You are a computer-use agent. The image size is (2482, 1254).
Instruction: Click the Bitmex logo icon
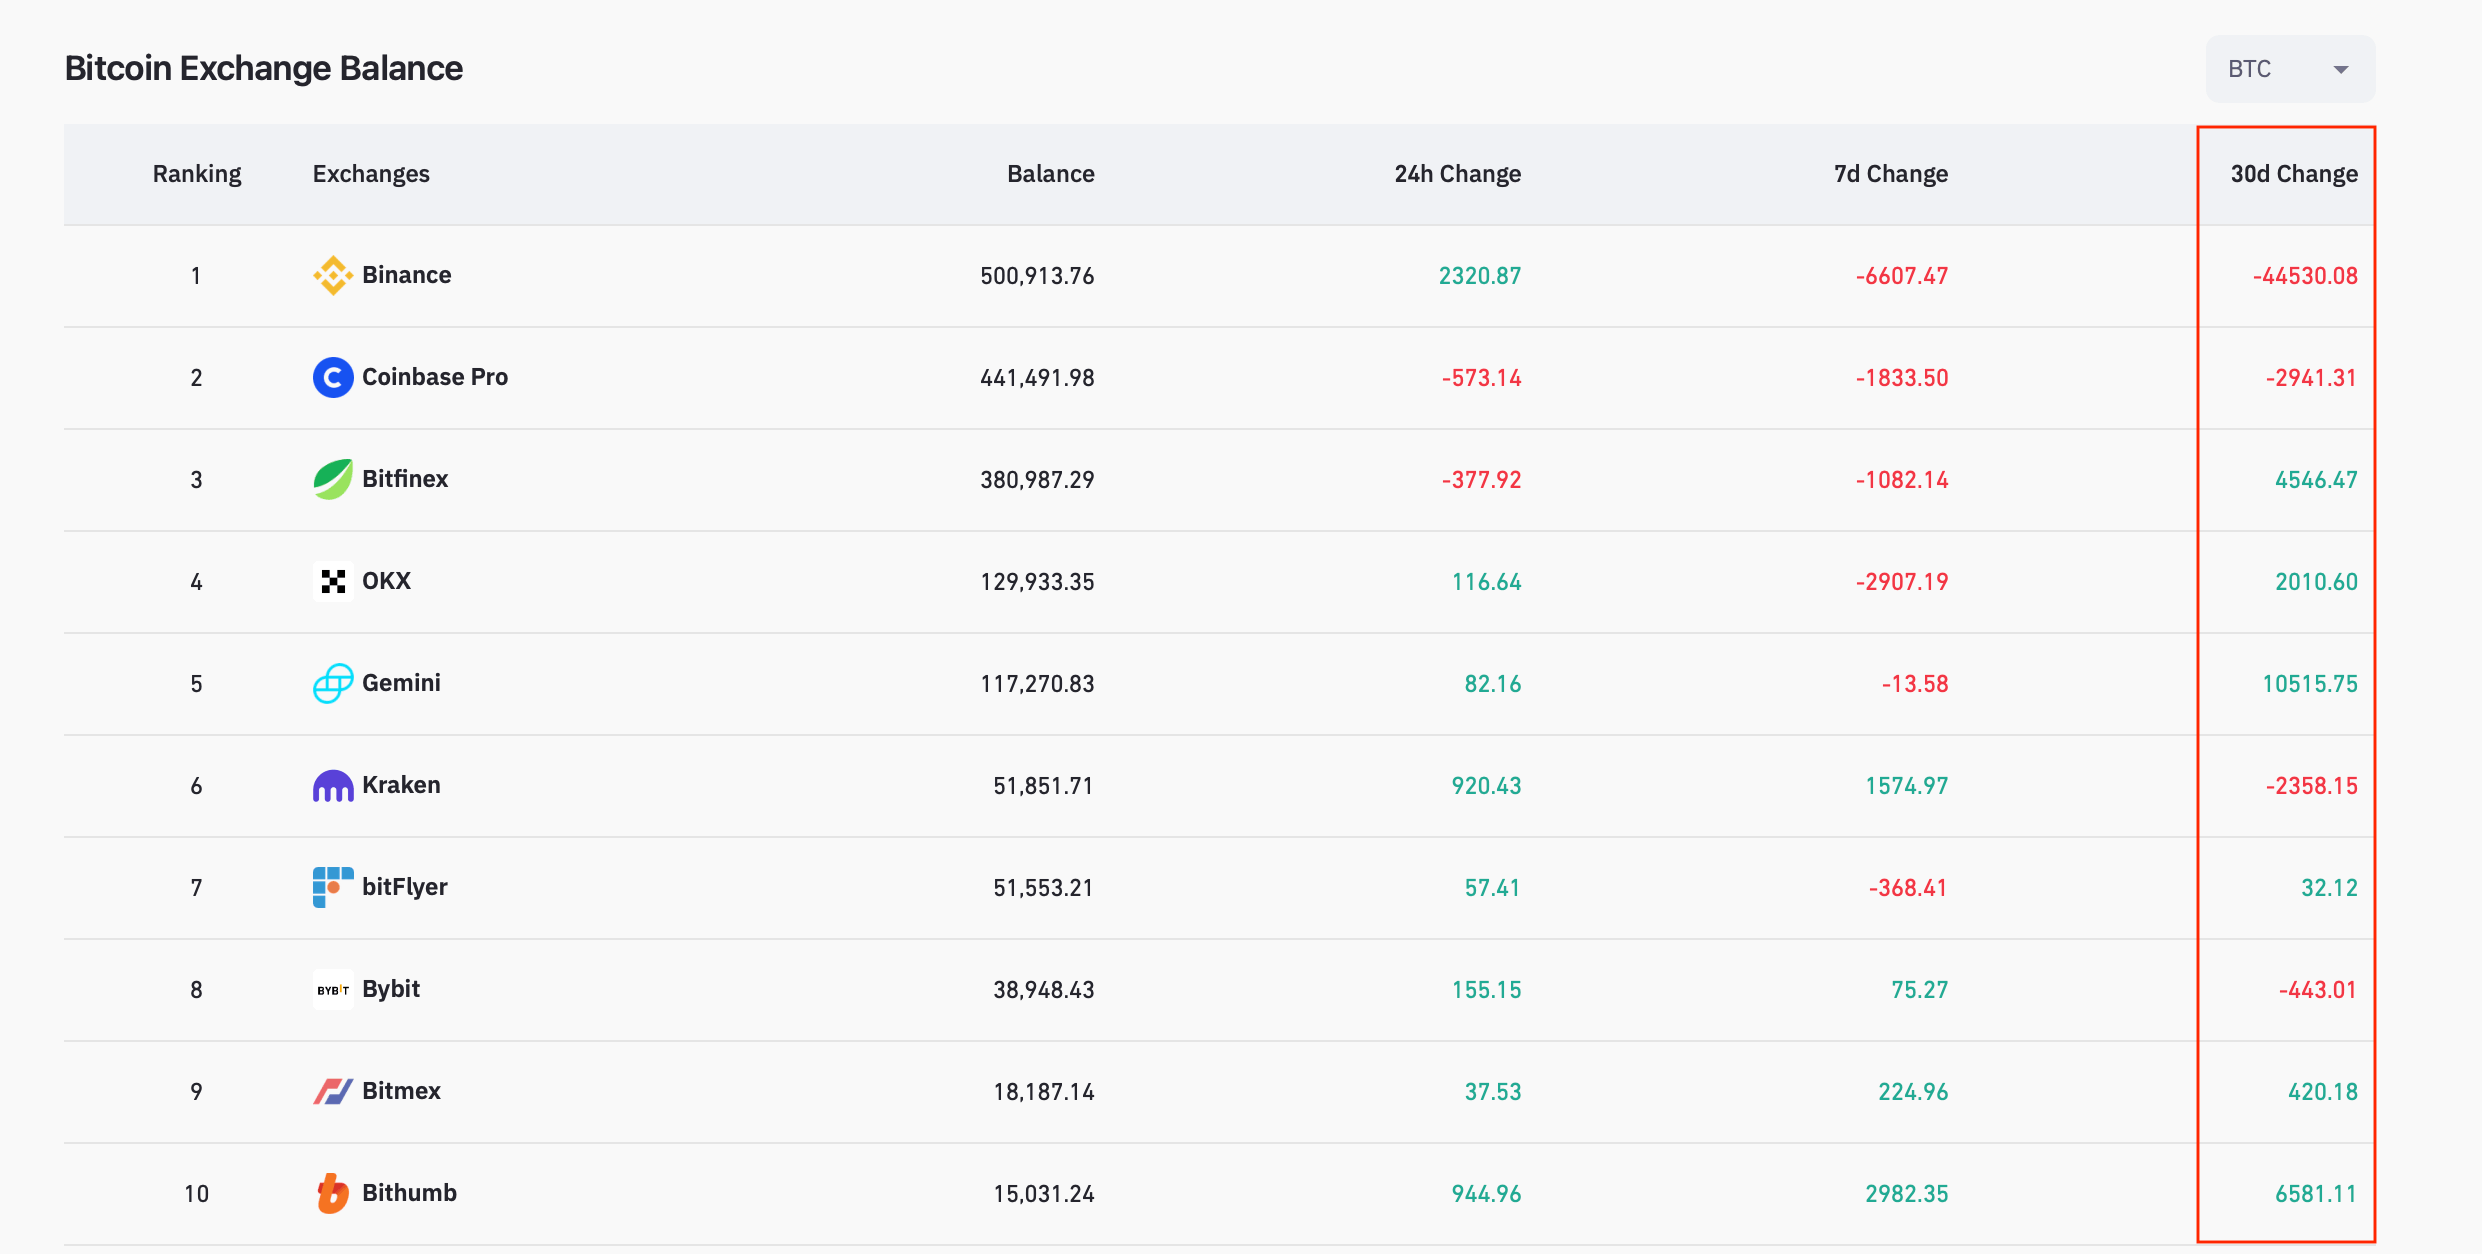tap(332, 1091)
